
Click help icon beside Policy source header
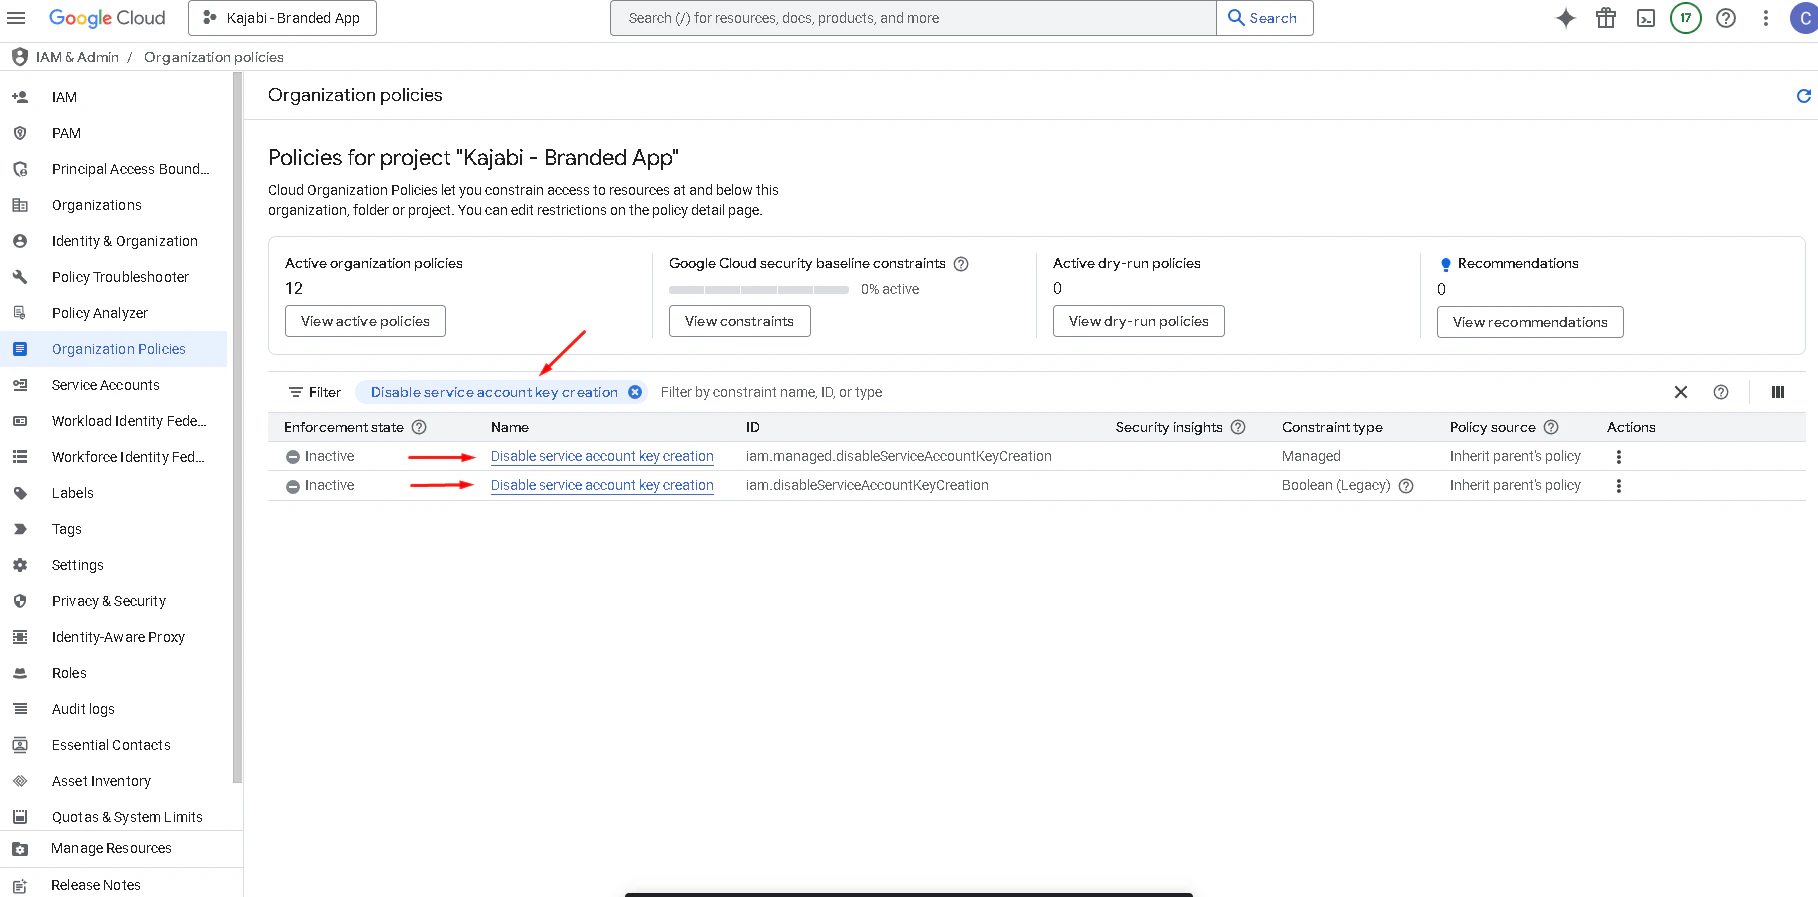tap(1551, 427)
